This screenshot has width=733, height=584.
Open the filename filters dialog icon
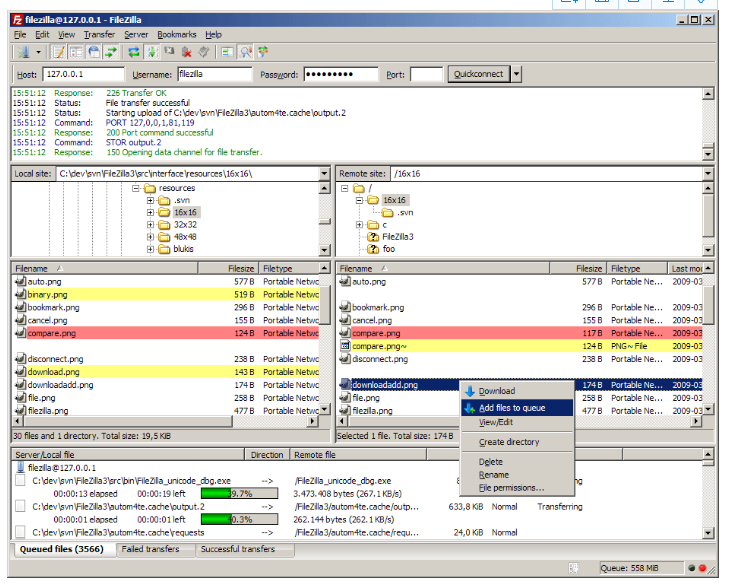pyautogui.click(x=227, y=52)
